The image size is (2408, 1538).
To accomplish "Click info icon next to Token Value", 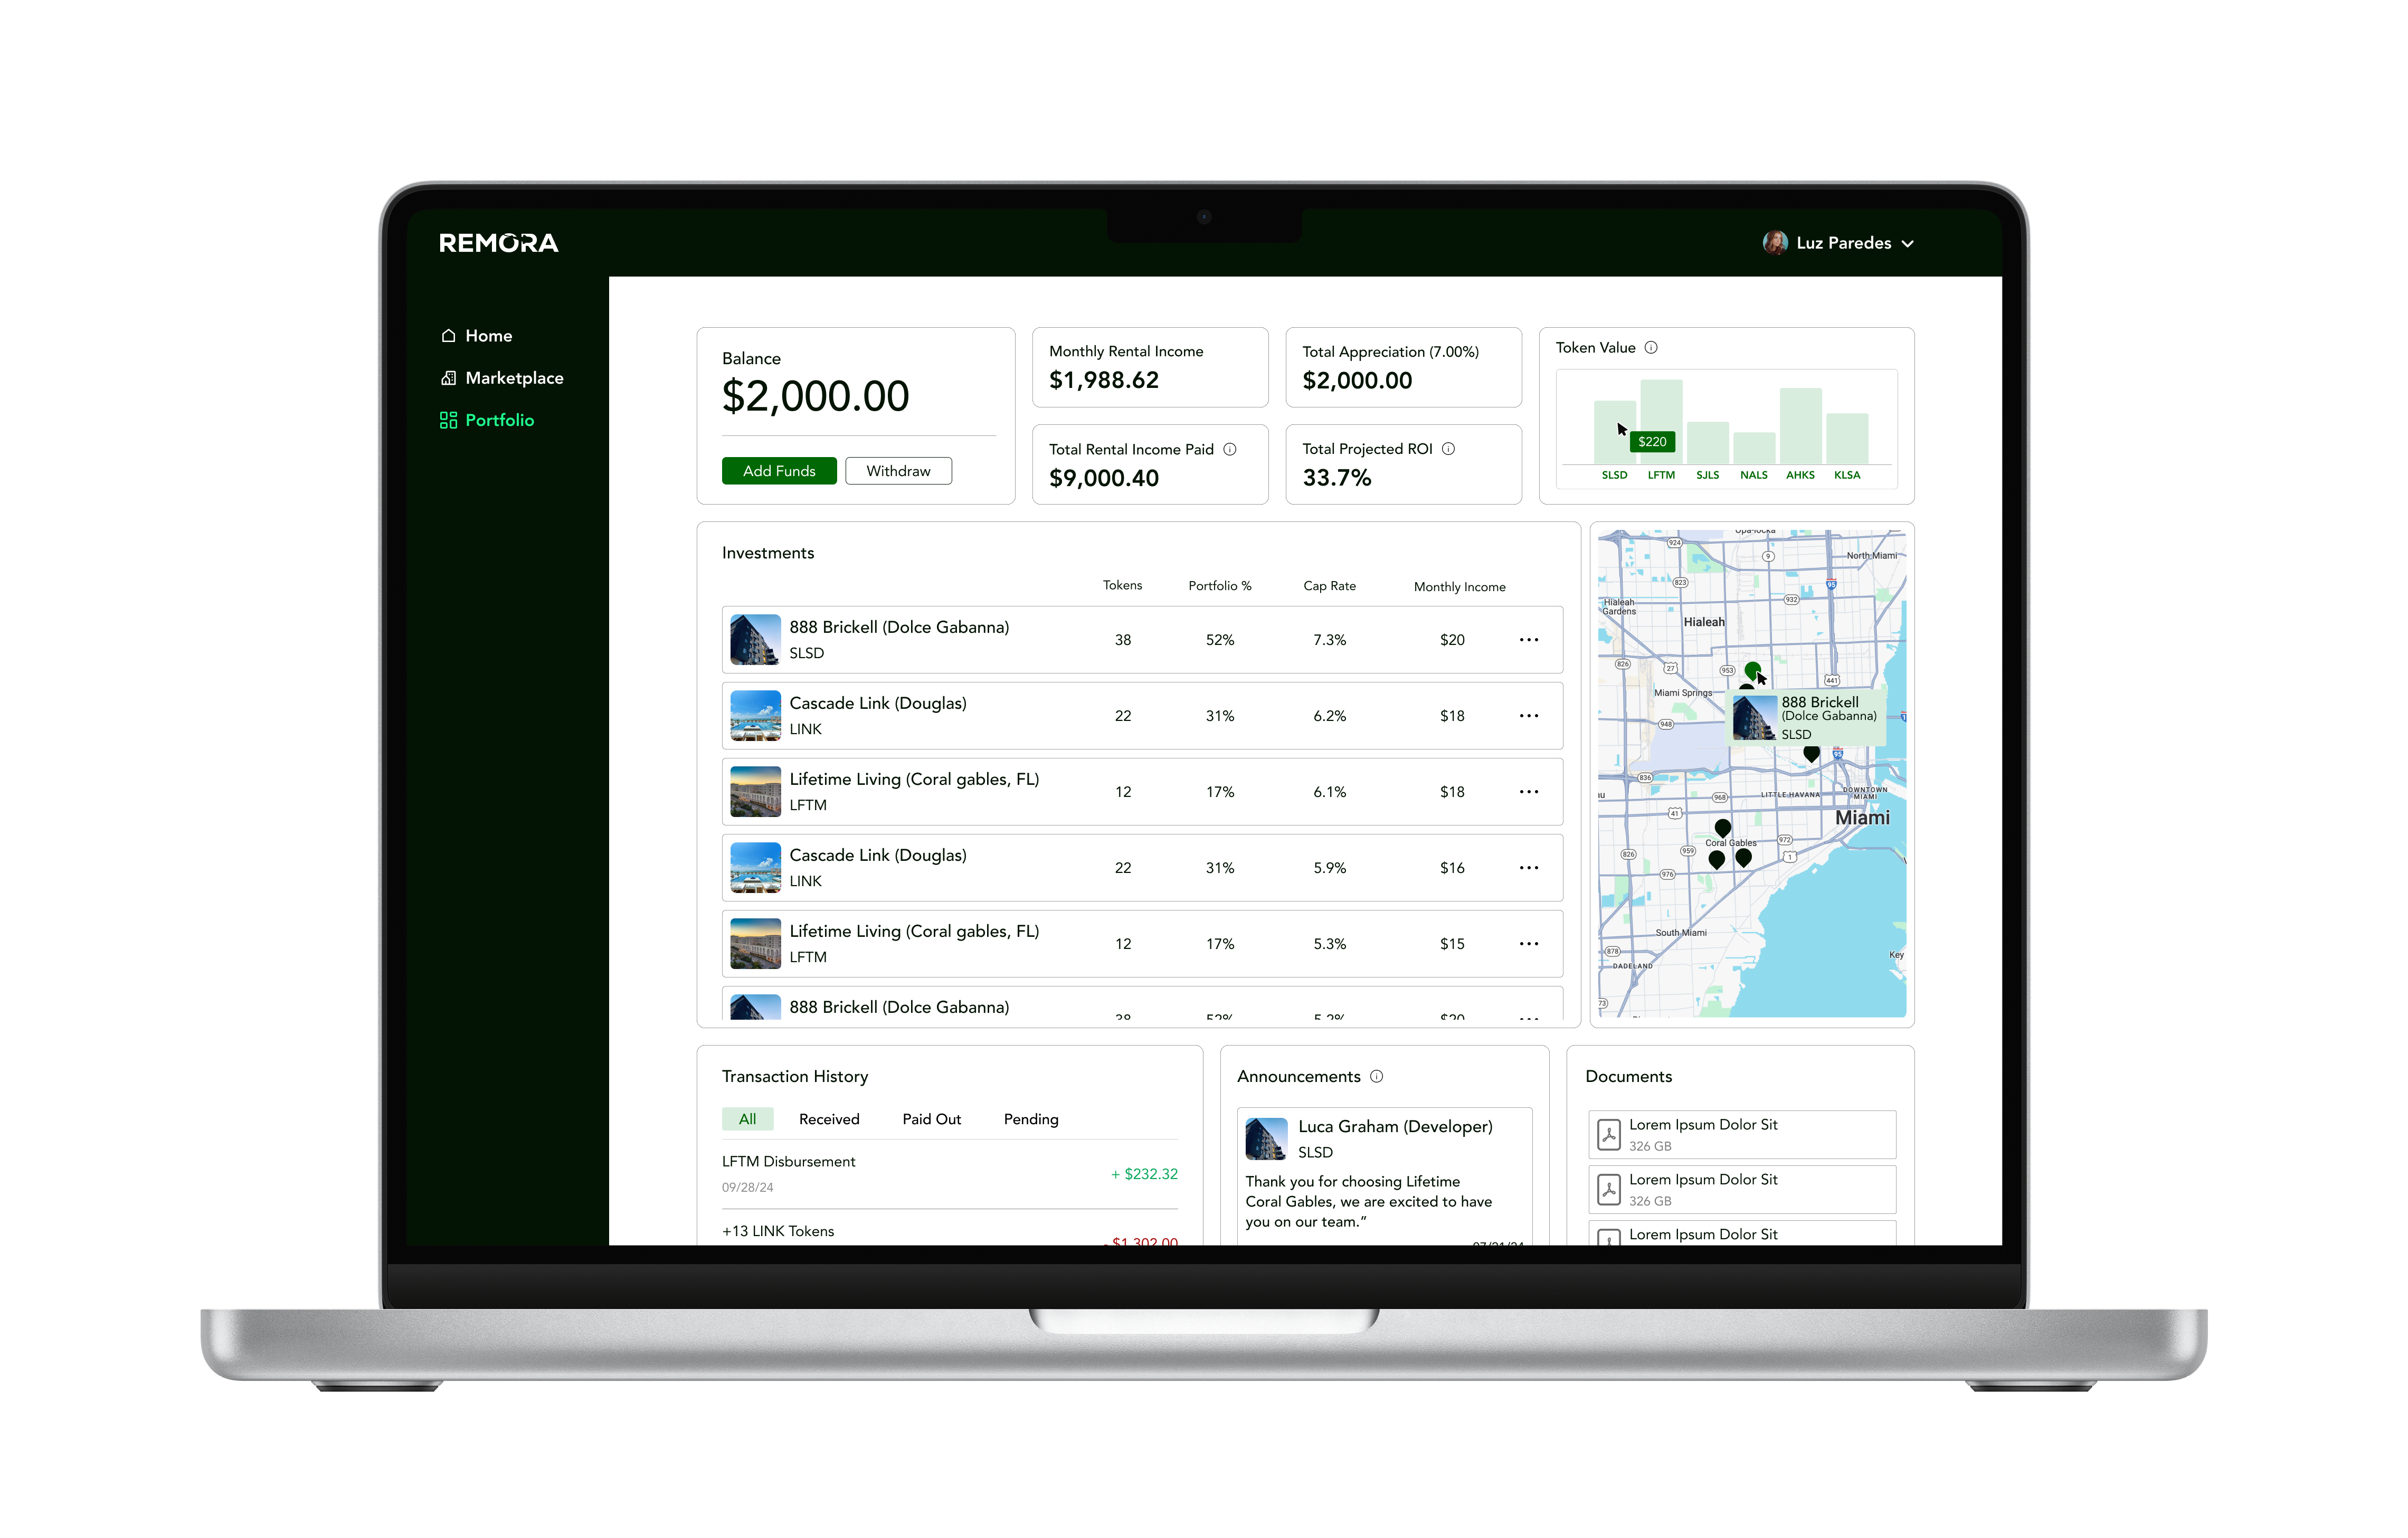I will pos(1651,348).
